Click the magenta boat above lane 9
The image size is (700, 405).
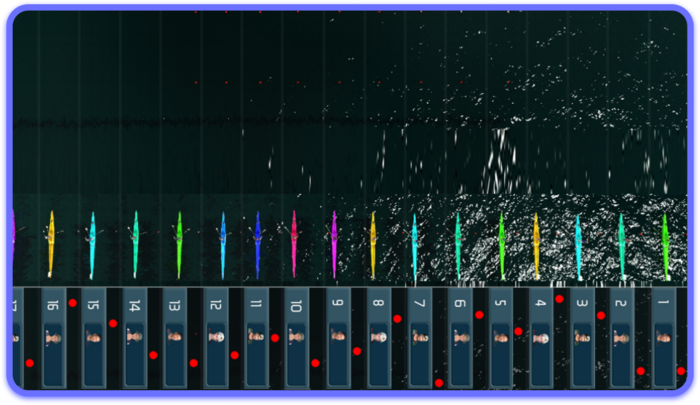click(334, 243)
